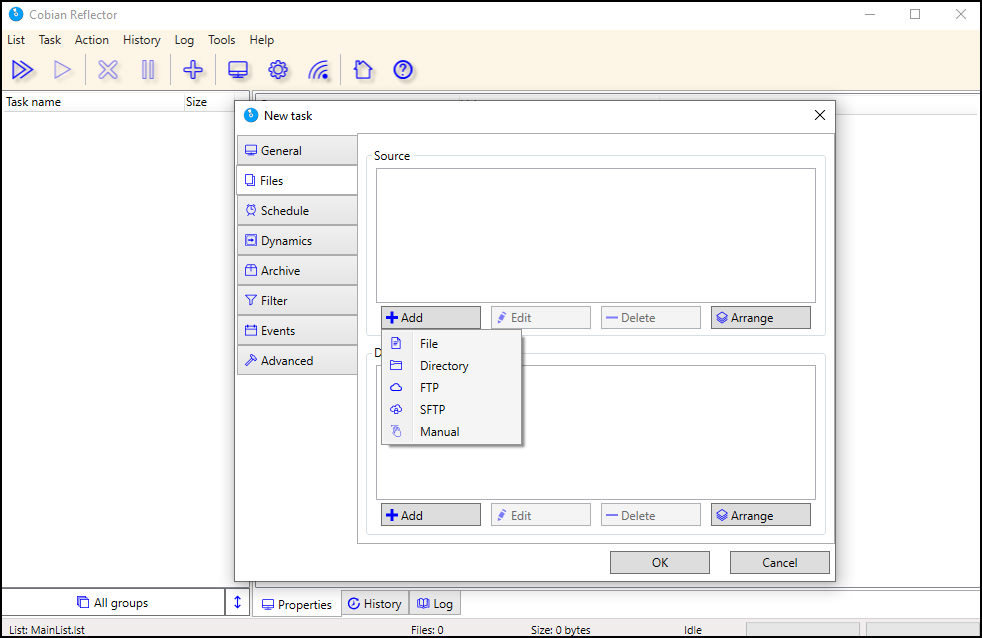
Task: Open the Tools menu
Action: [222, 39]
